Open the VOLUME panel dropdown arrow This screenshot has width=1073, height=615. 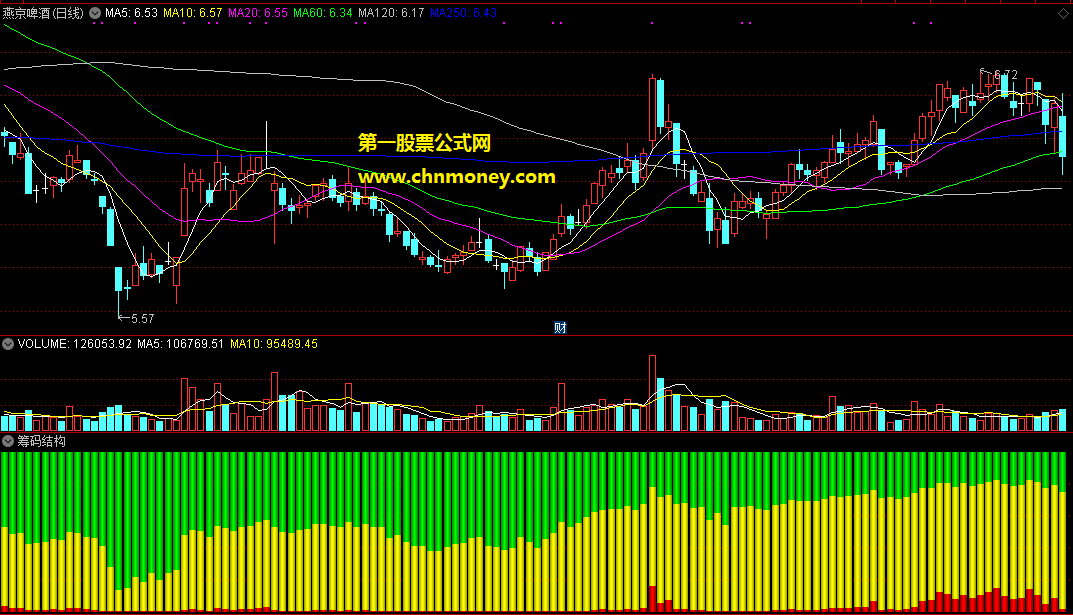[8, 344]
